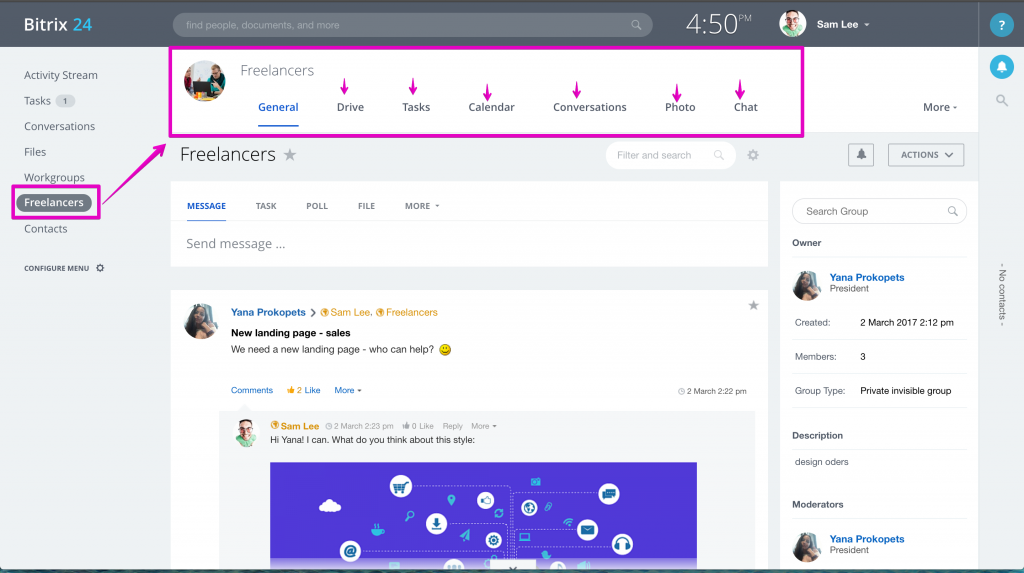Viewport: 1024px width, 573px height.
Task: Click the Freelancers recipient link on post
Action: 411,312
